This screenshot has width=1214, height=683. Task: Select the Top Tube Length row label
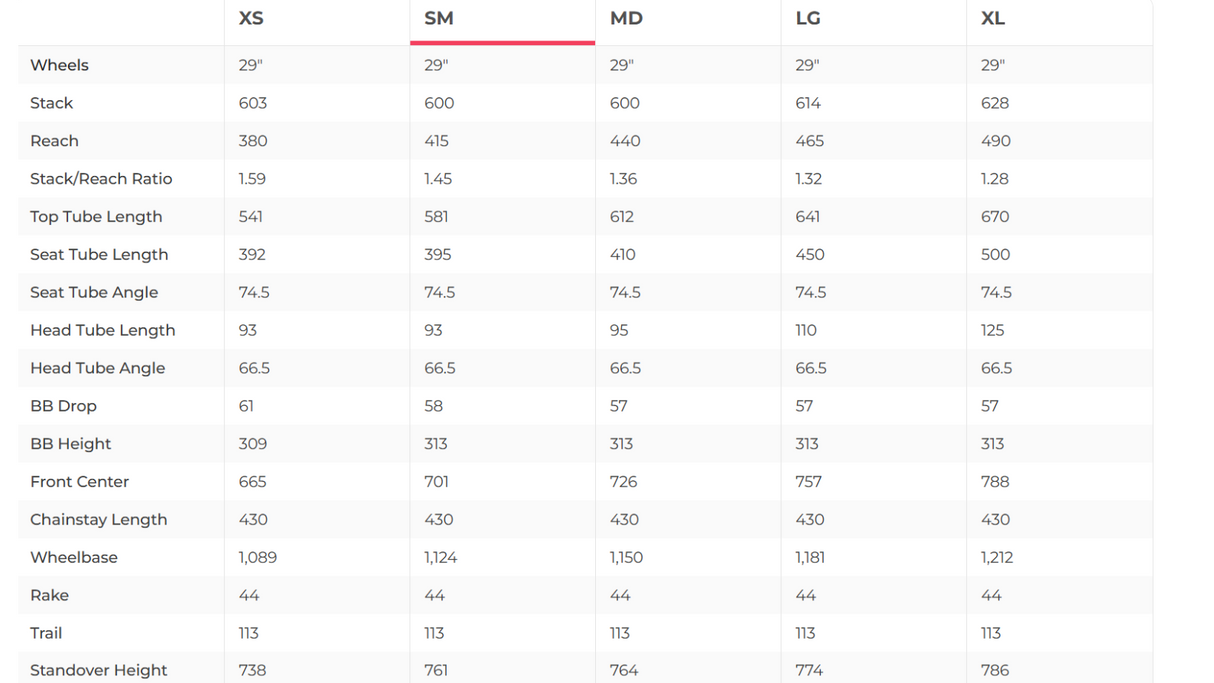(x=96, y=217)
